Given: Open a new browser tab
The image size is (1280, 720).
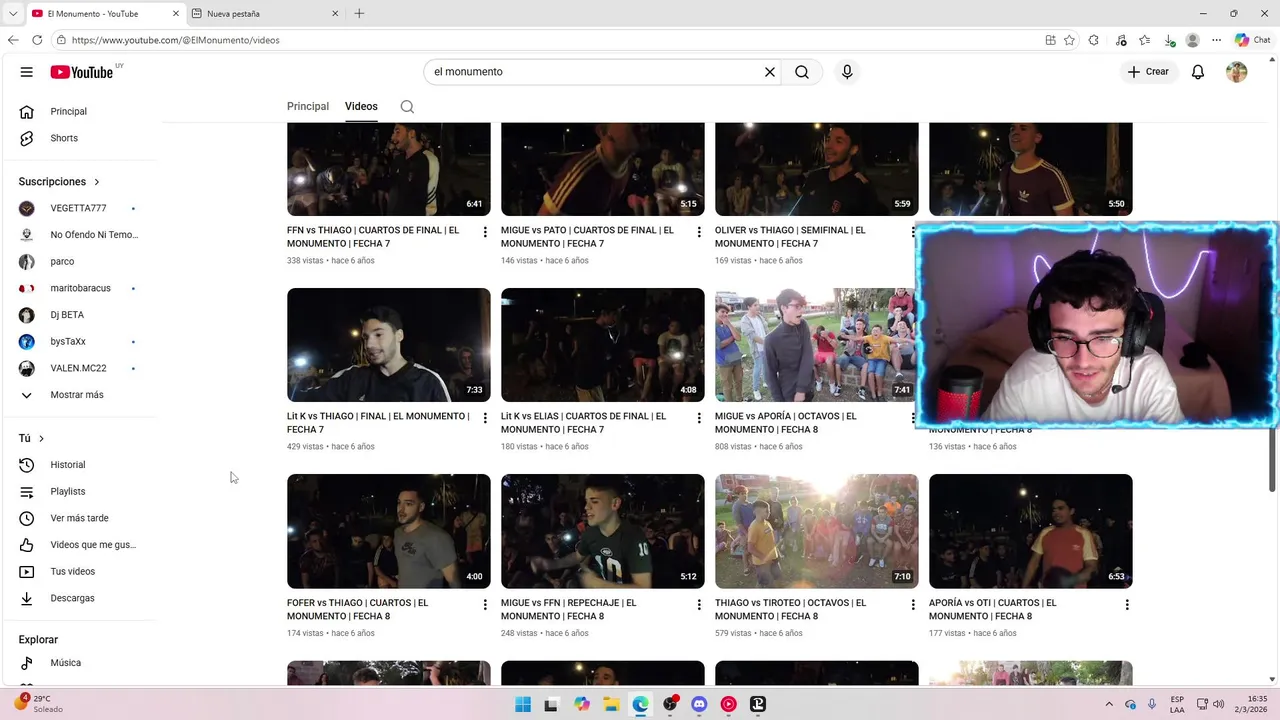Looking at the screenshot, I should (x=359, y=14).
